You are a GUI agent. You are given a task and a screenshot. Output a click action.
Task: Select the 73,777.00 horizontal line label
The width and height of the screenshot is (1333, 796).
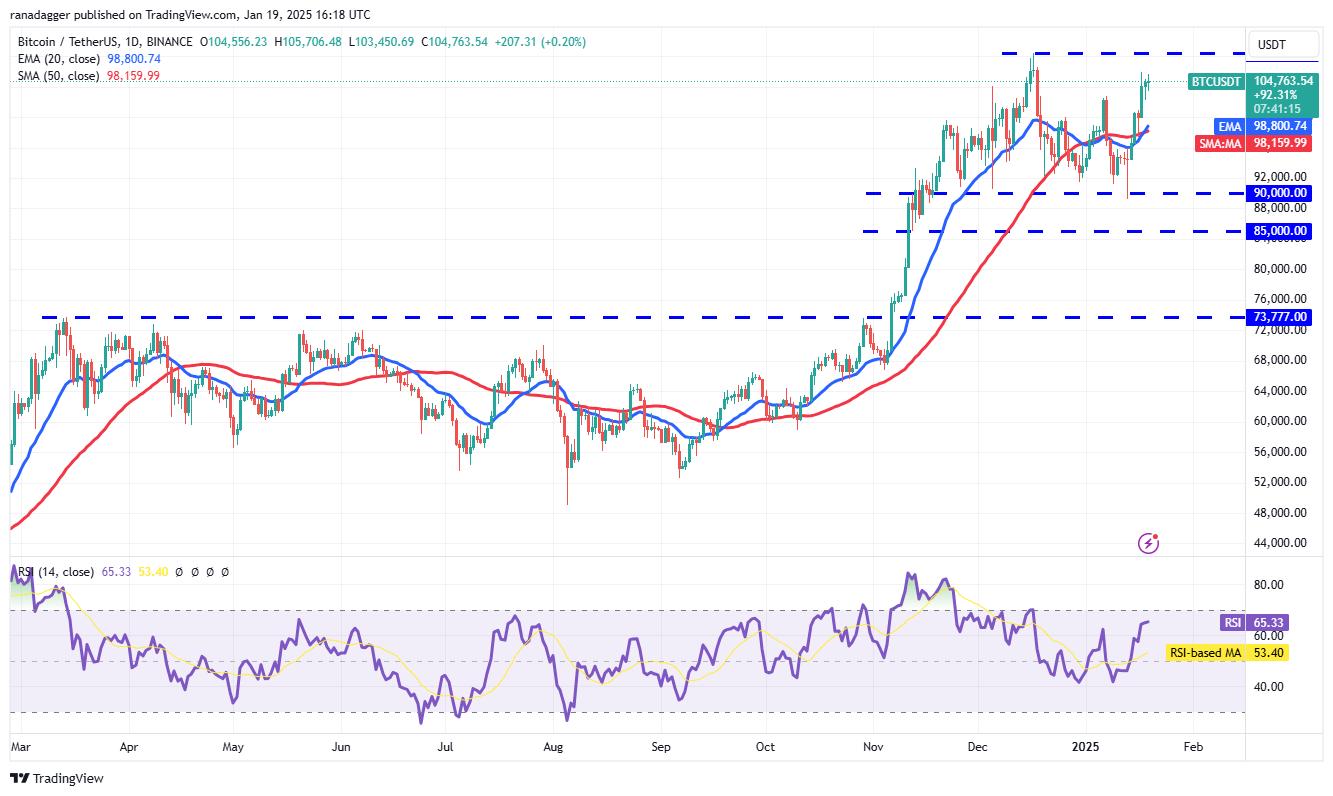click(x=1280, y=317)
